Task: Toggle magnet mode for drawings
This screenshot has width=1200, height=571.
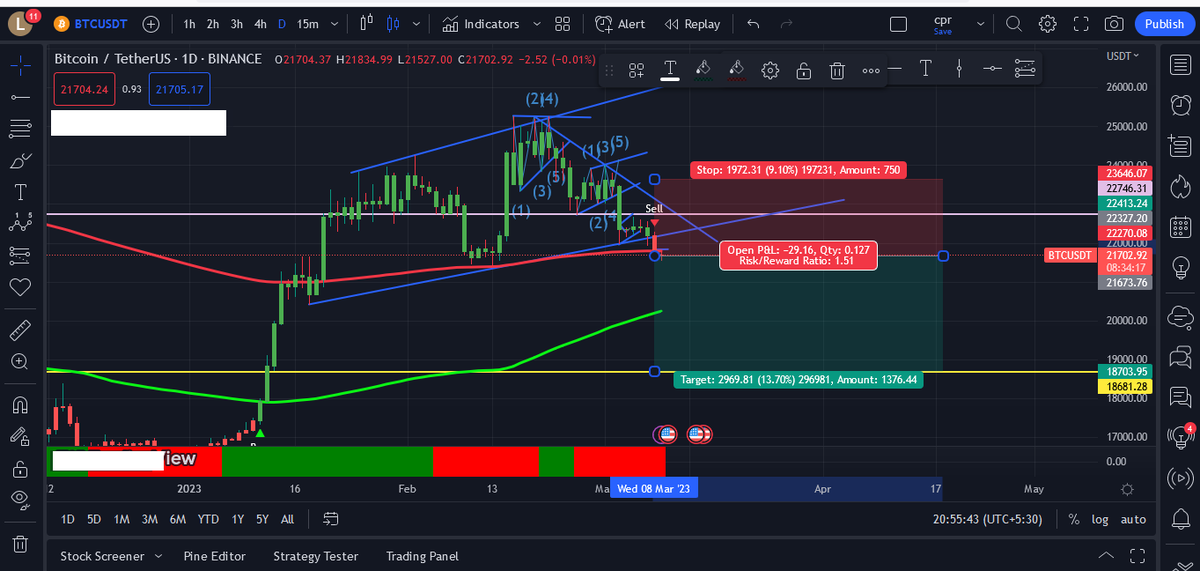Action: pos(19,404)
